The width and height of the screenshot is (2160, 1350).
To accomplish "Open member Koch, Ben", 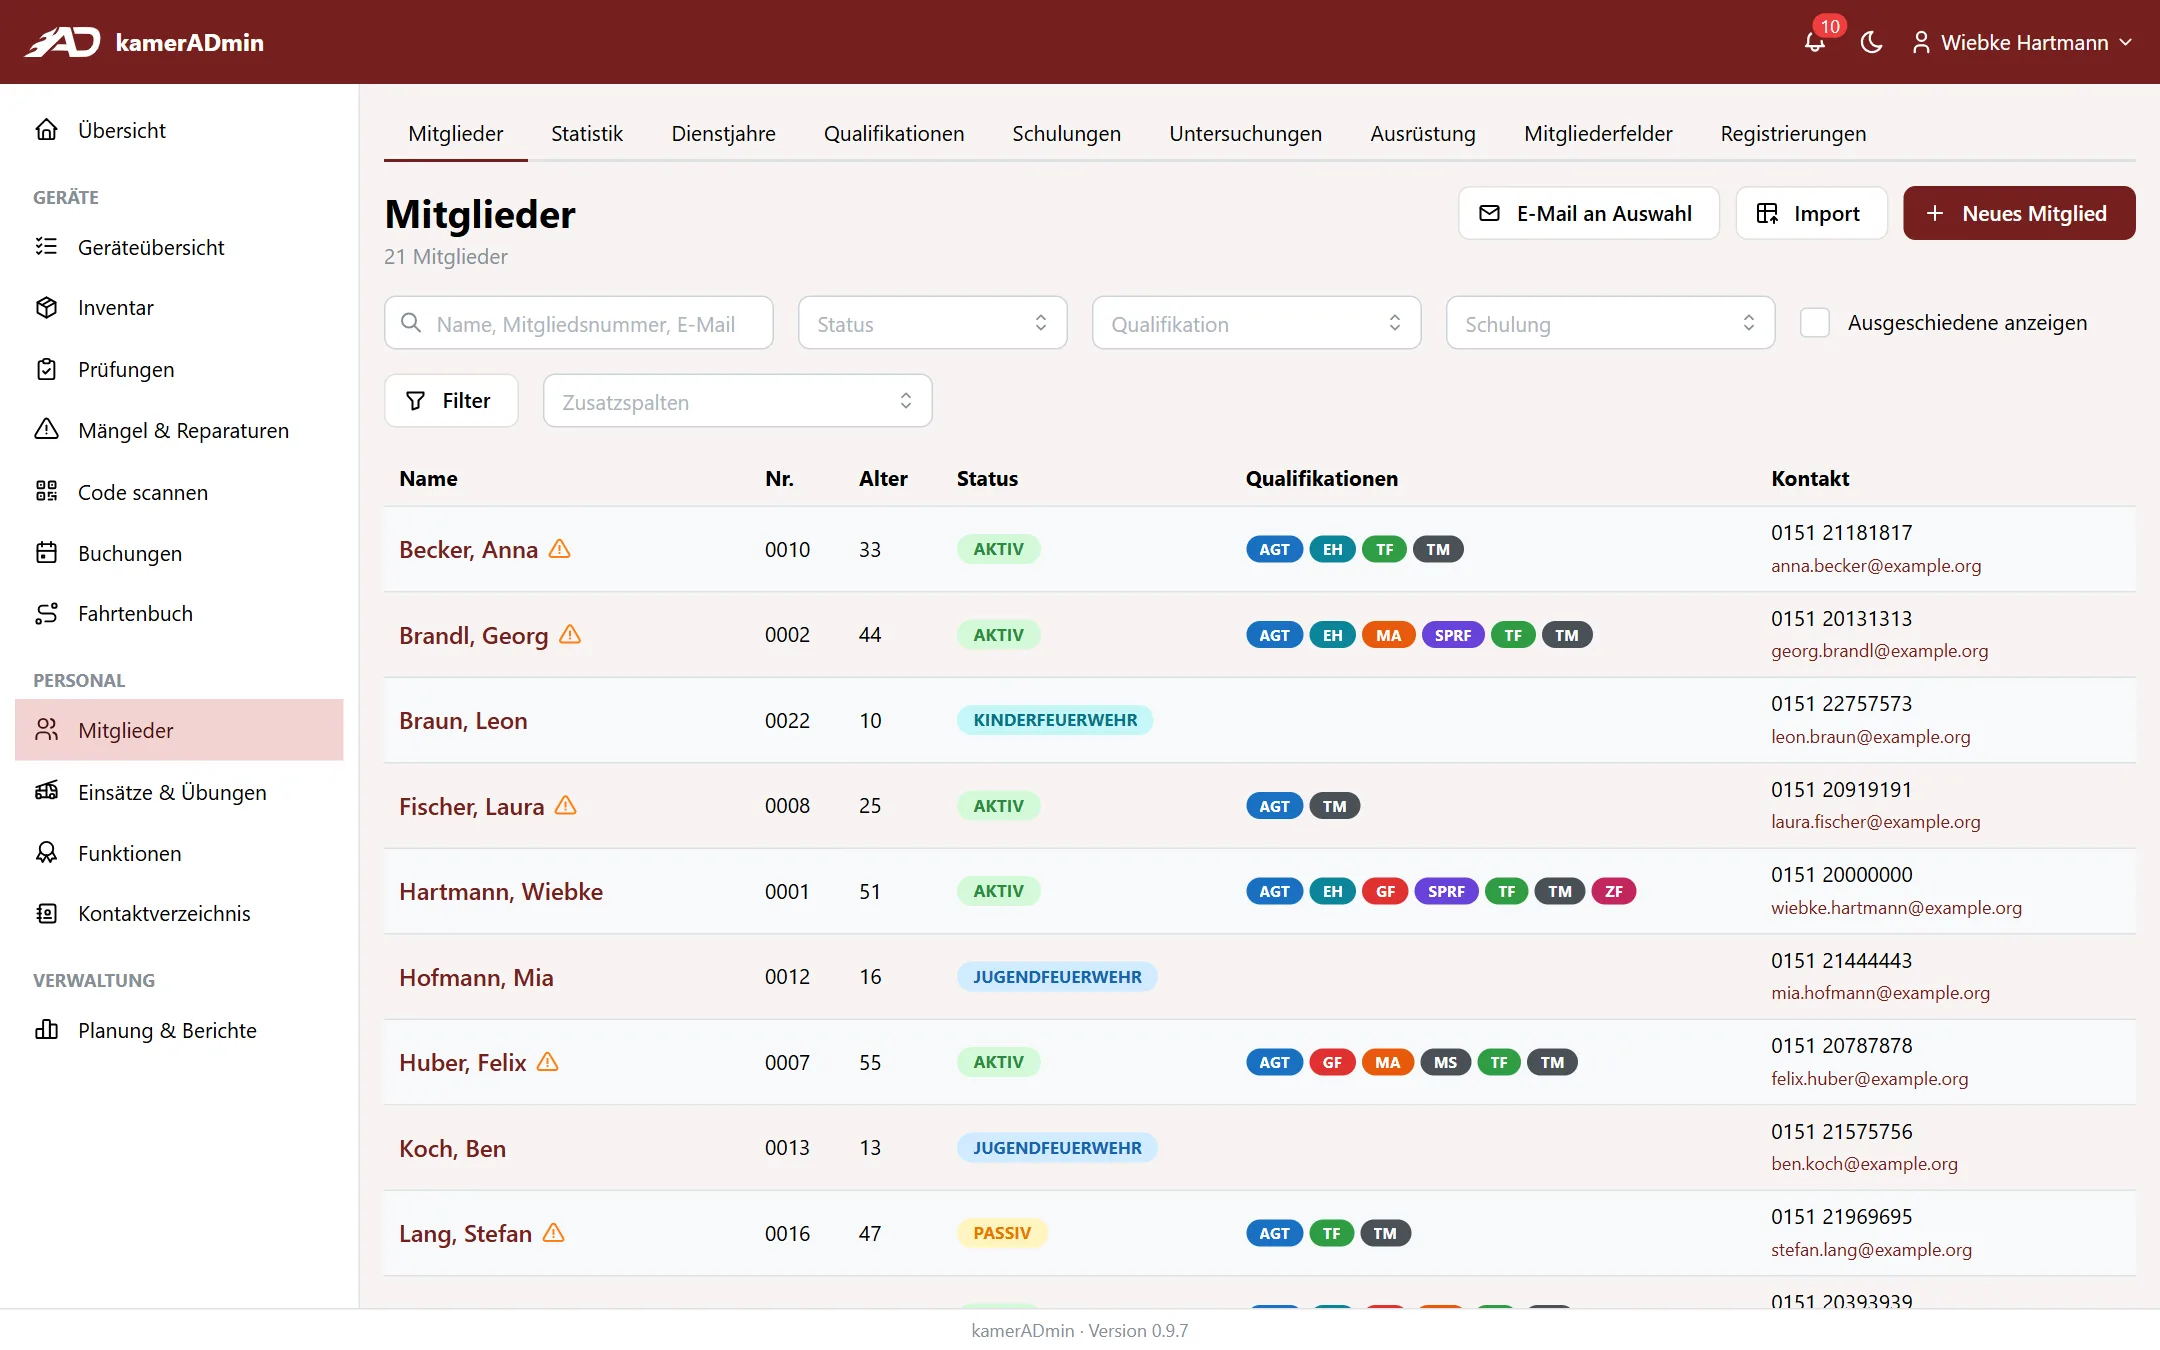I will tap(452, 1148).
